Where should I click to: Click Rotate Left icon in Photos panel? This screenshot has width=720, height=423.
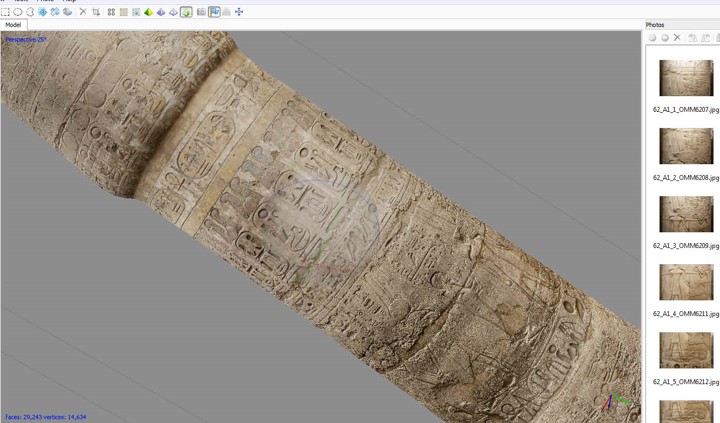point(693,38)
